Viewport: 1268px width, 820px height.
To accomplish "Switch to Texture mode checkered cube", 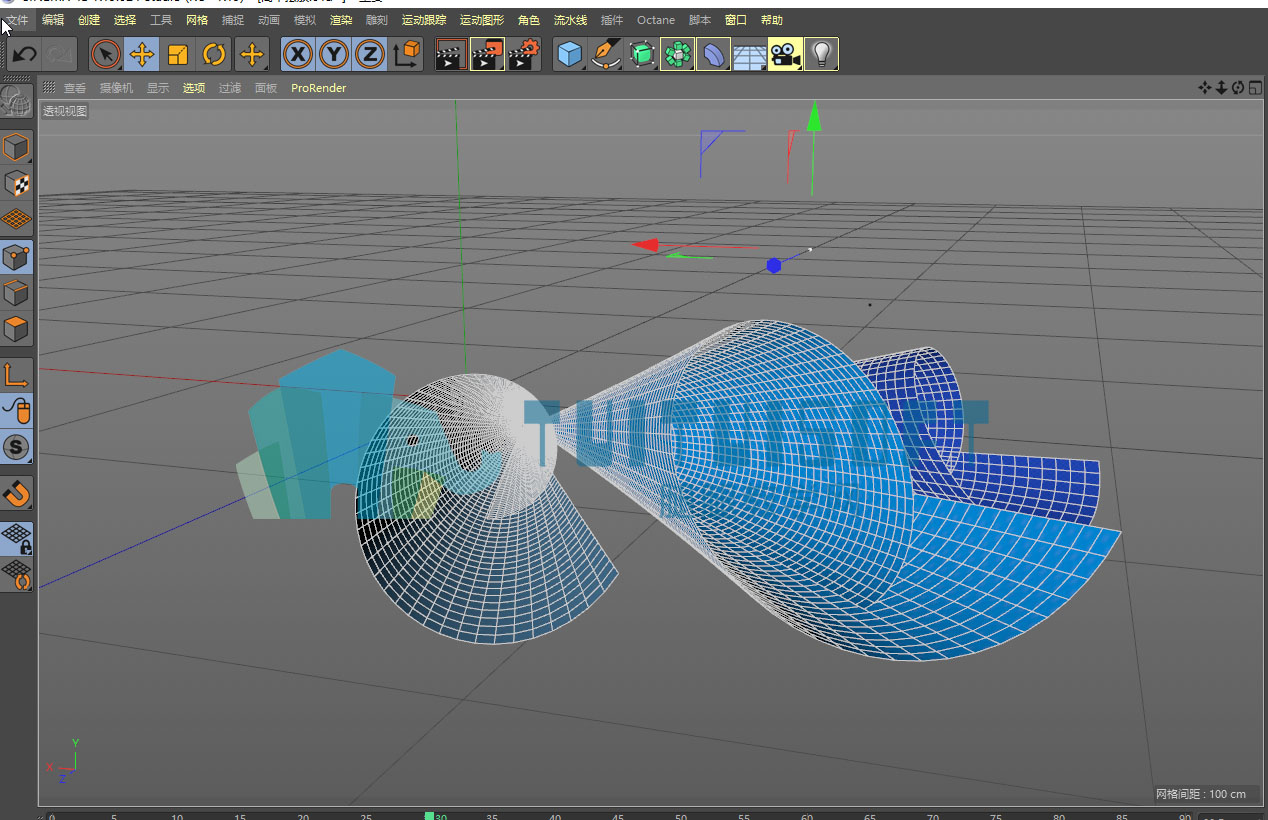I will click(16, 185).
